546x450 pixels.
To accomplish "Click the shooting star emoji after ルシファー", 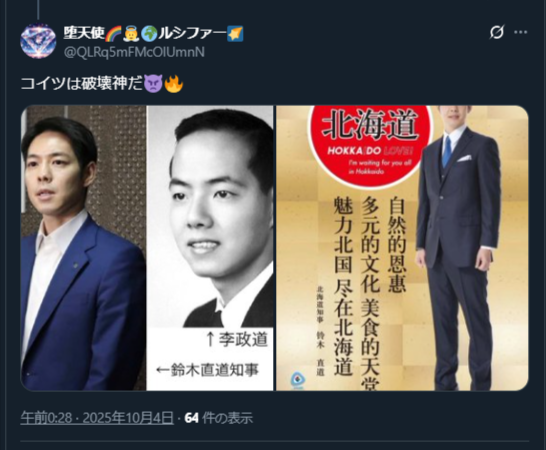I will tap(235, 34).
